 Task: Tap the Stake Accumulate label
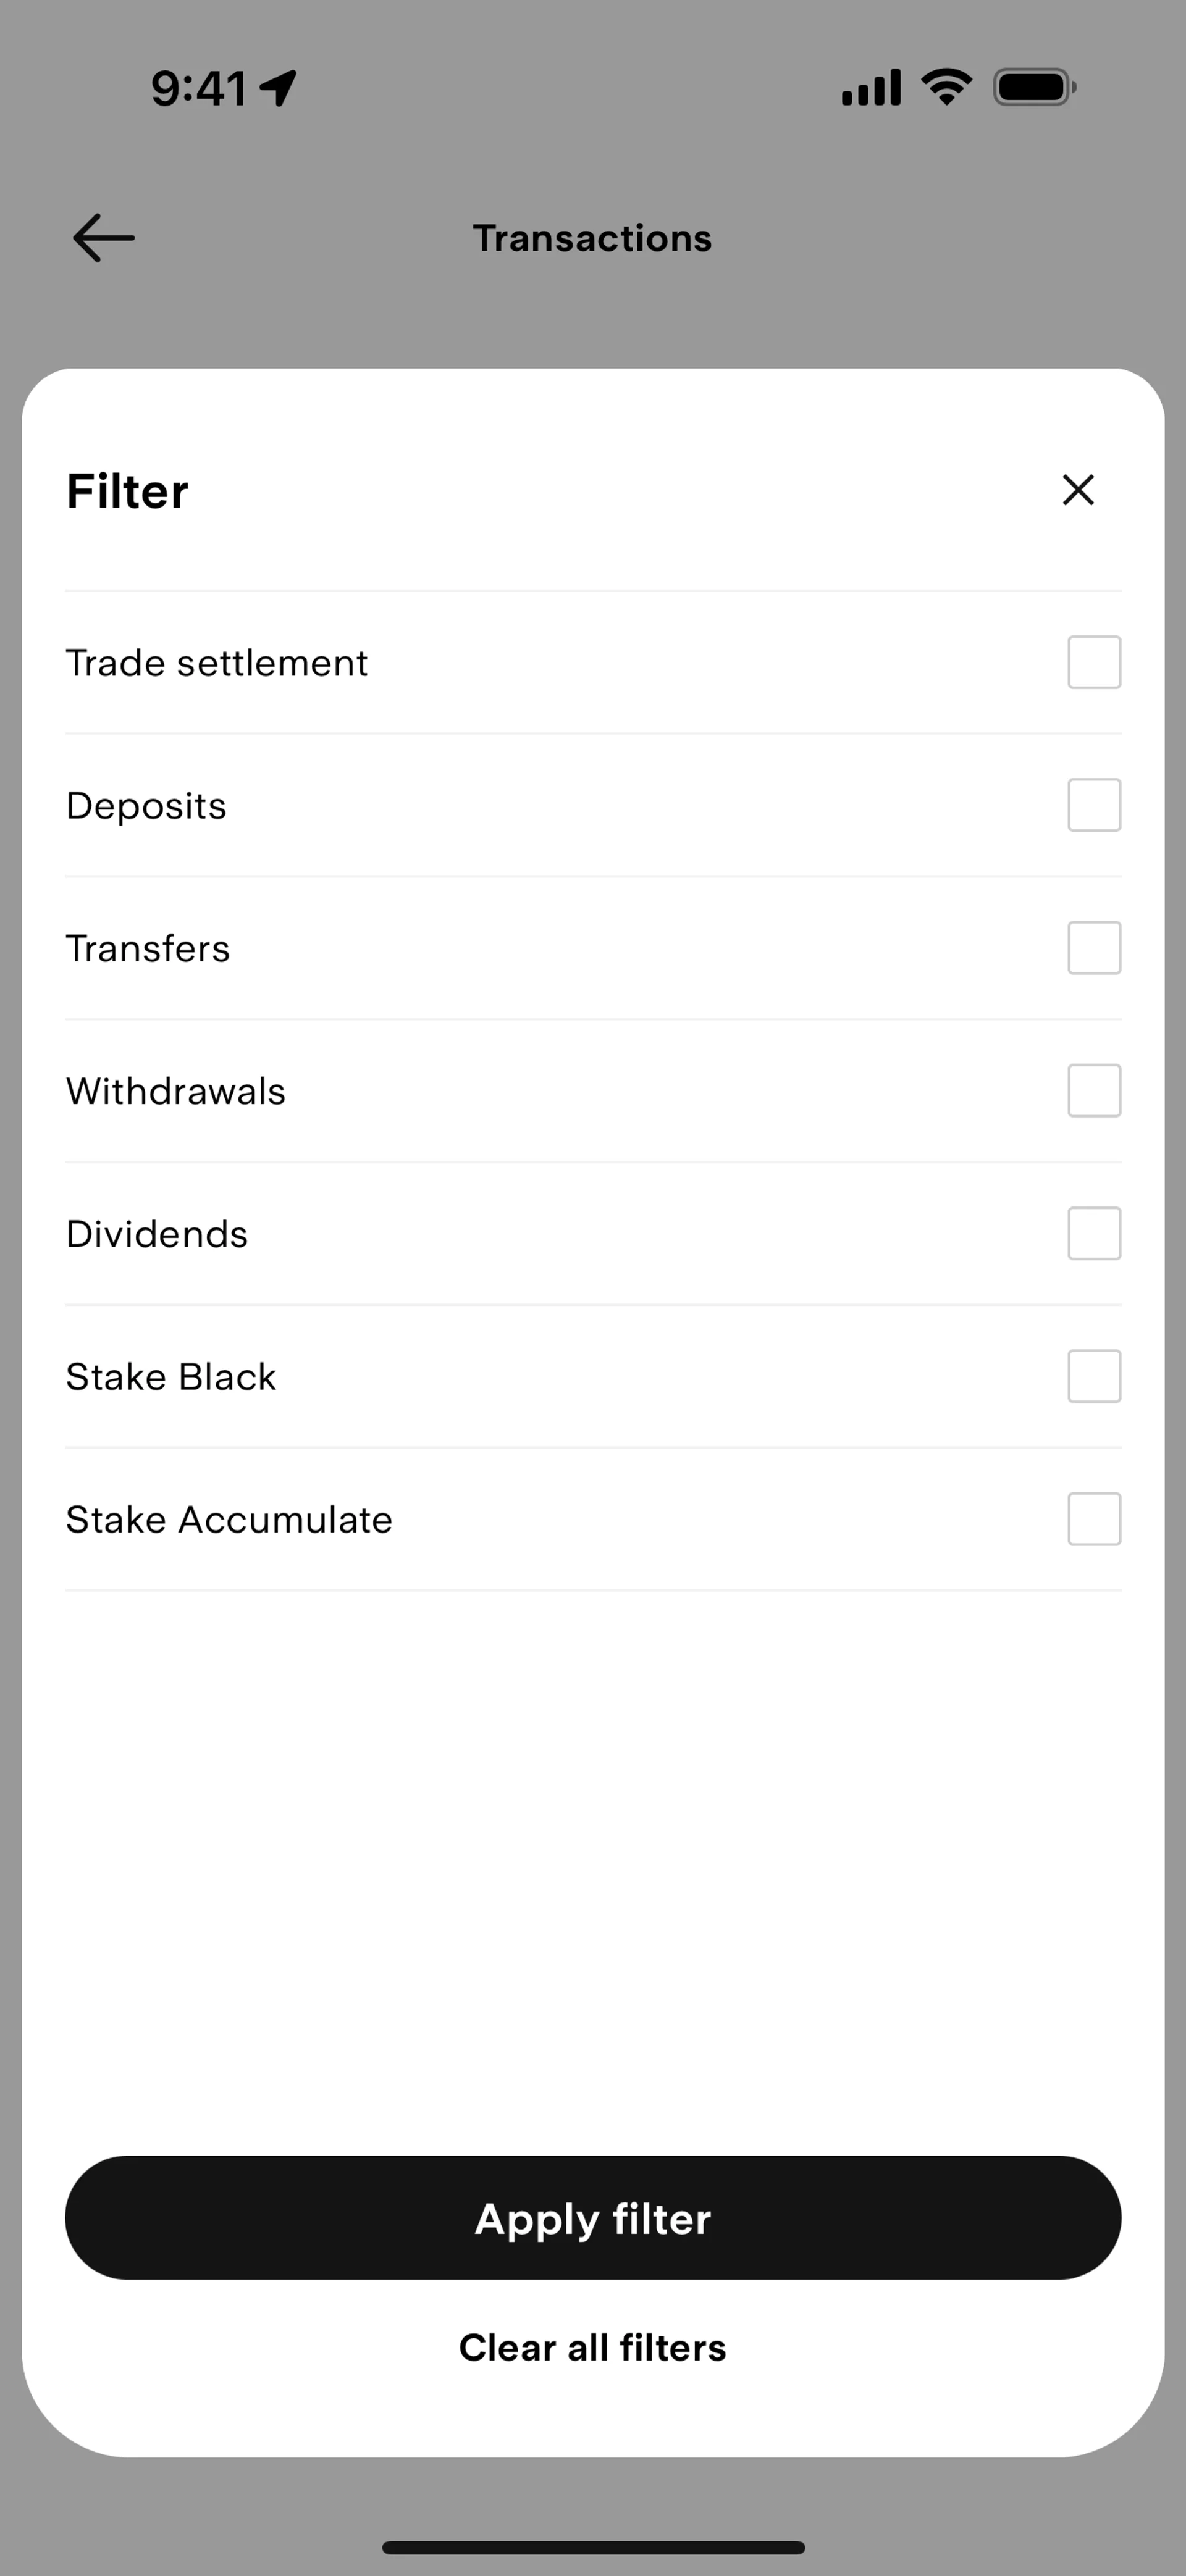(229, 1520)
